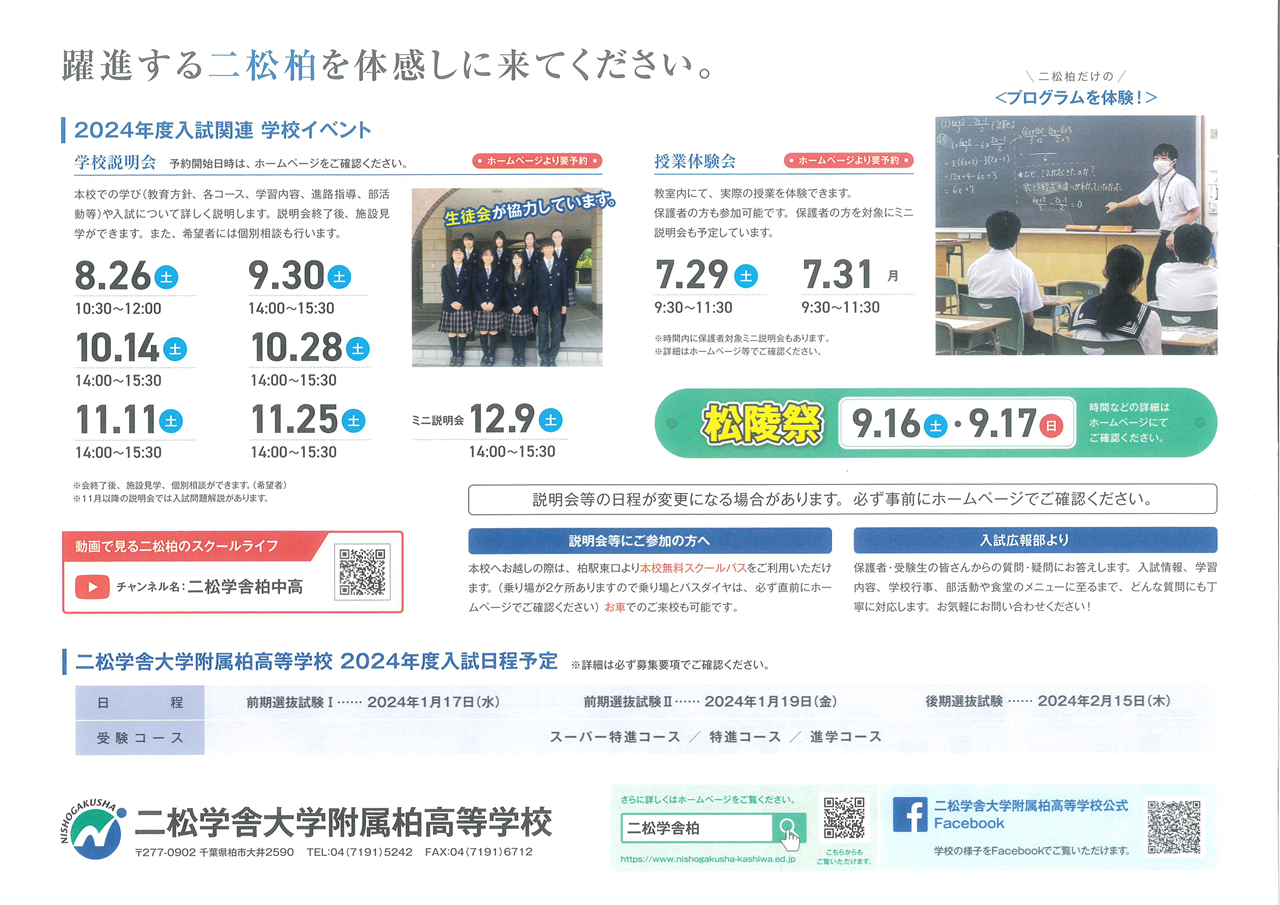
Task: Click 前期選抜試験Ⅰ 2024年1月17日(水)
Action: point(372,702)
